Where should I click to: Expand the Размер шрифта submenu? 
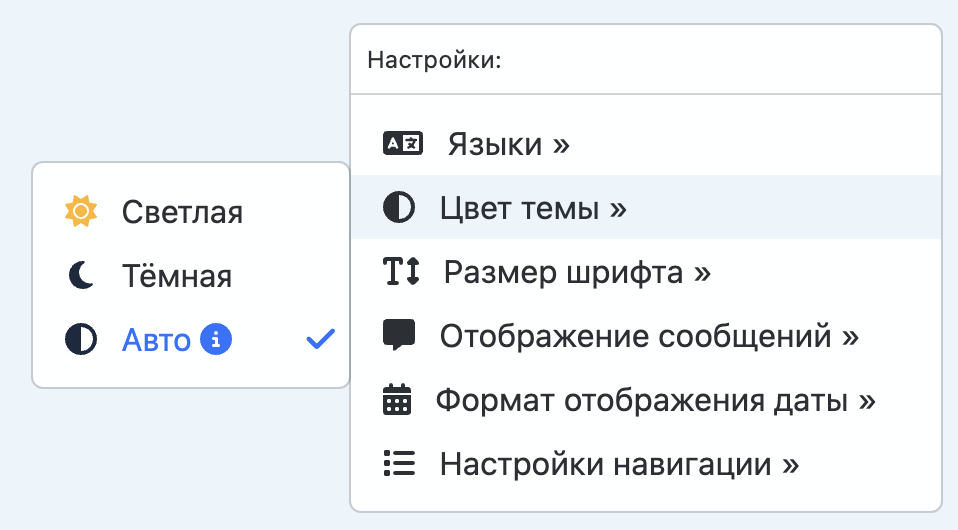pos(577,272)
